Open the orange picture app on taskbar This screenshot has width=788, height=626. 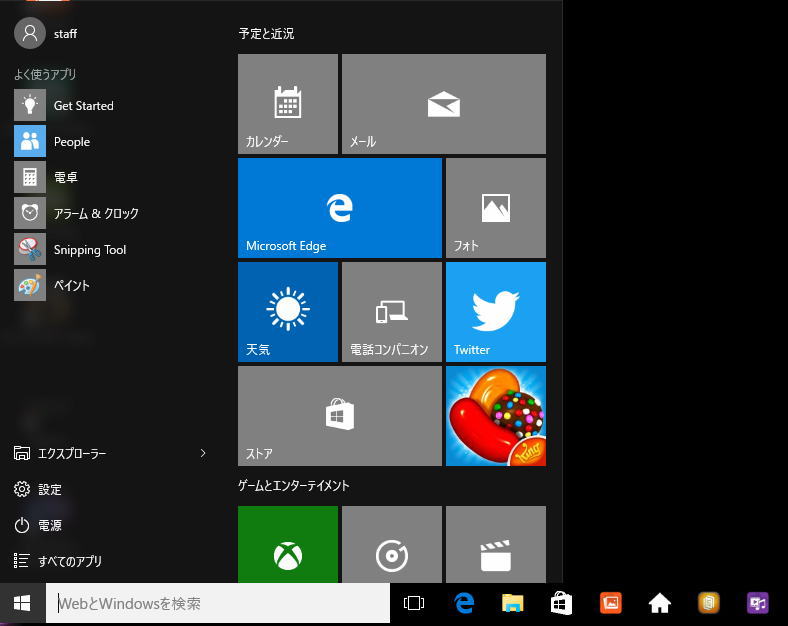[x=611, y=603]
